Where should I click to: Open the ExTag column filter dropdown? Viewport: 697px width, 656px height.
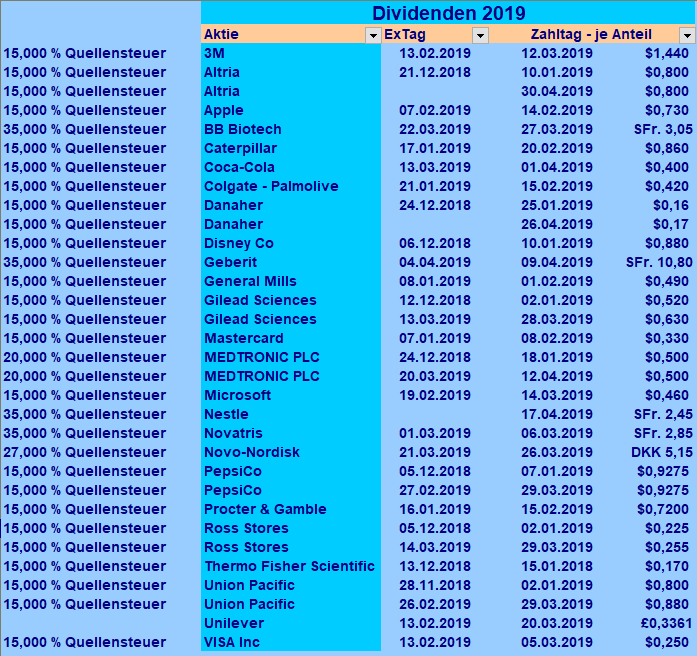pyautogui.click(x=480, y=35)
